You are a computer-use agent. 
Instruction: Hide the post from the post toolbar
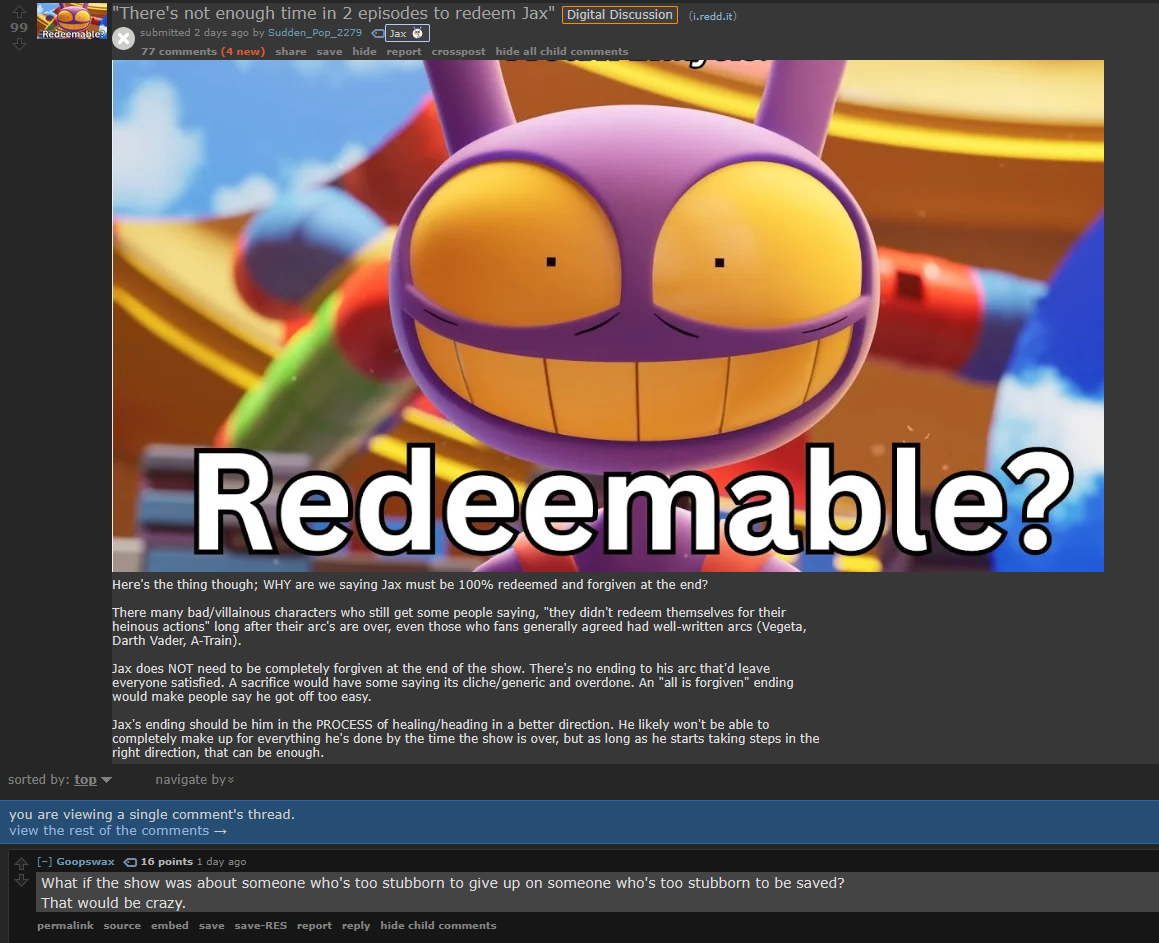[x=364, y=52]
